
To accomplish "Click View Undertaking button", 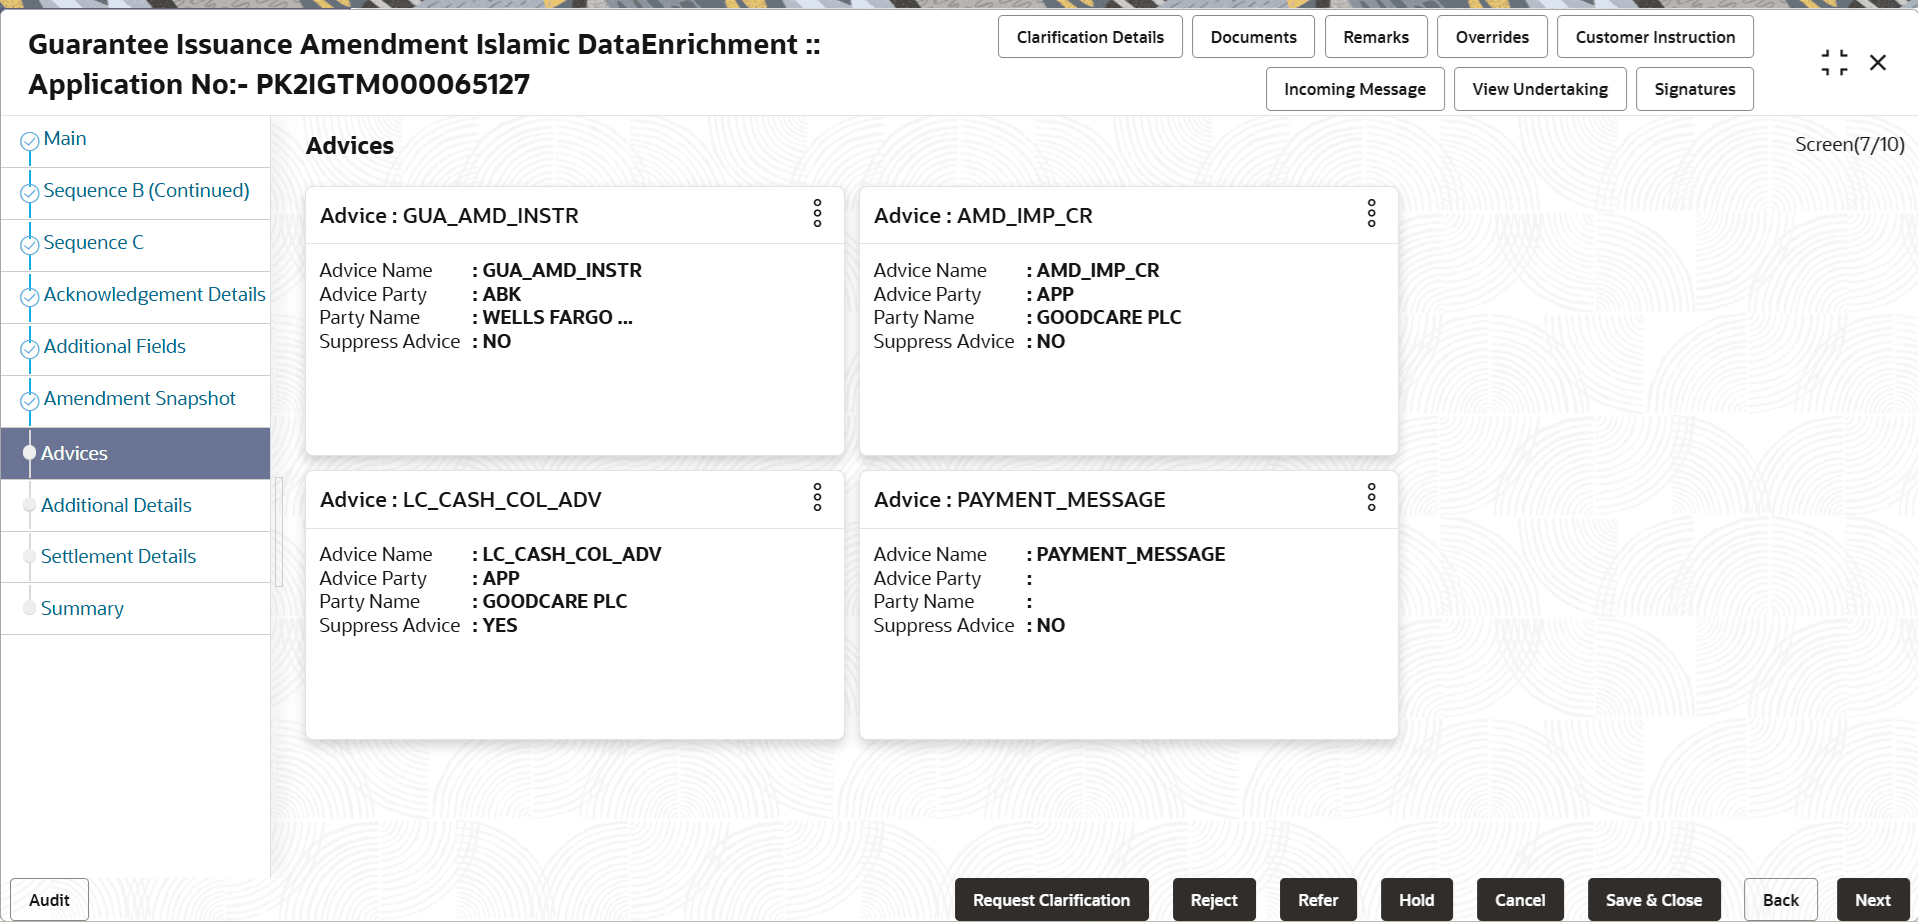I will tap(1540, 89).
